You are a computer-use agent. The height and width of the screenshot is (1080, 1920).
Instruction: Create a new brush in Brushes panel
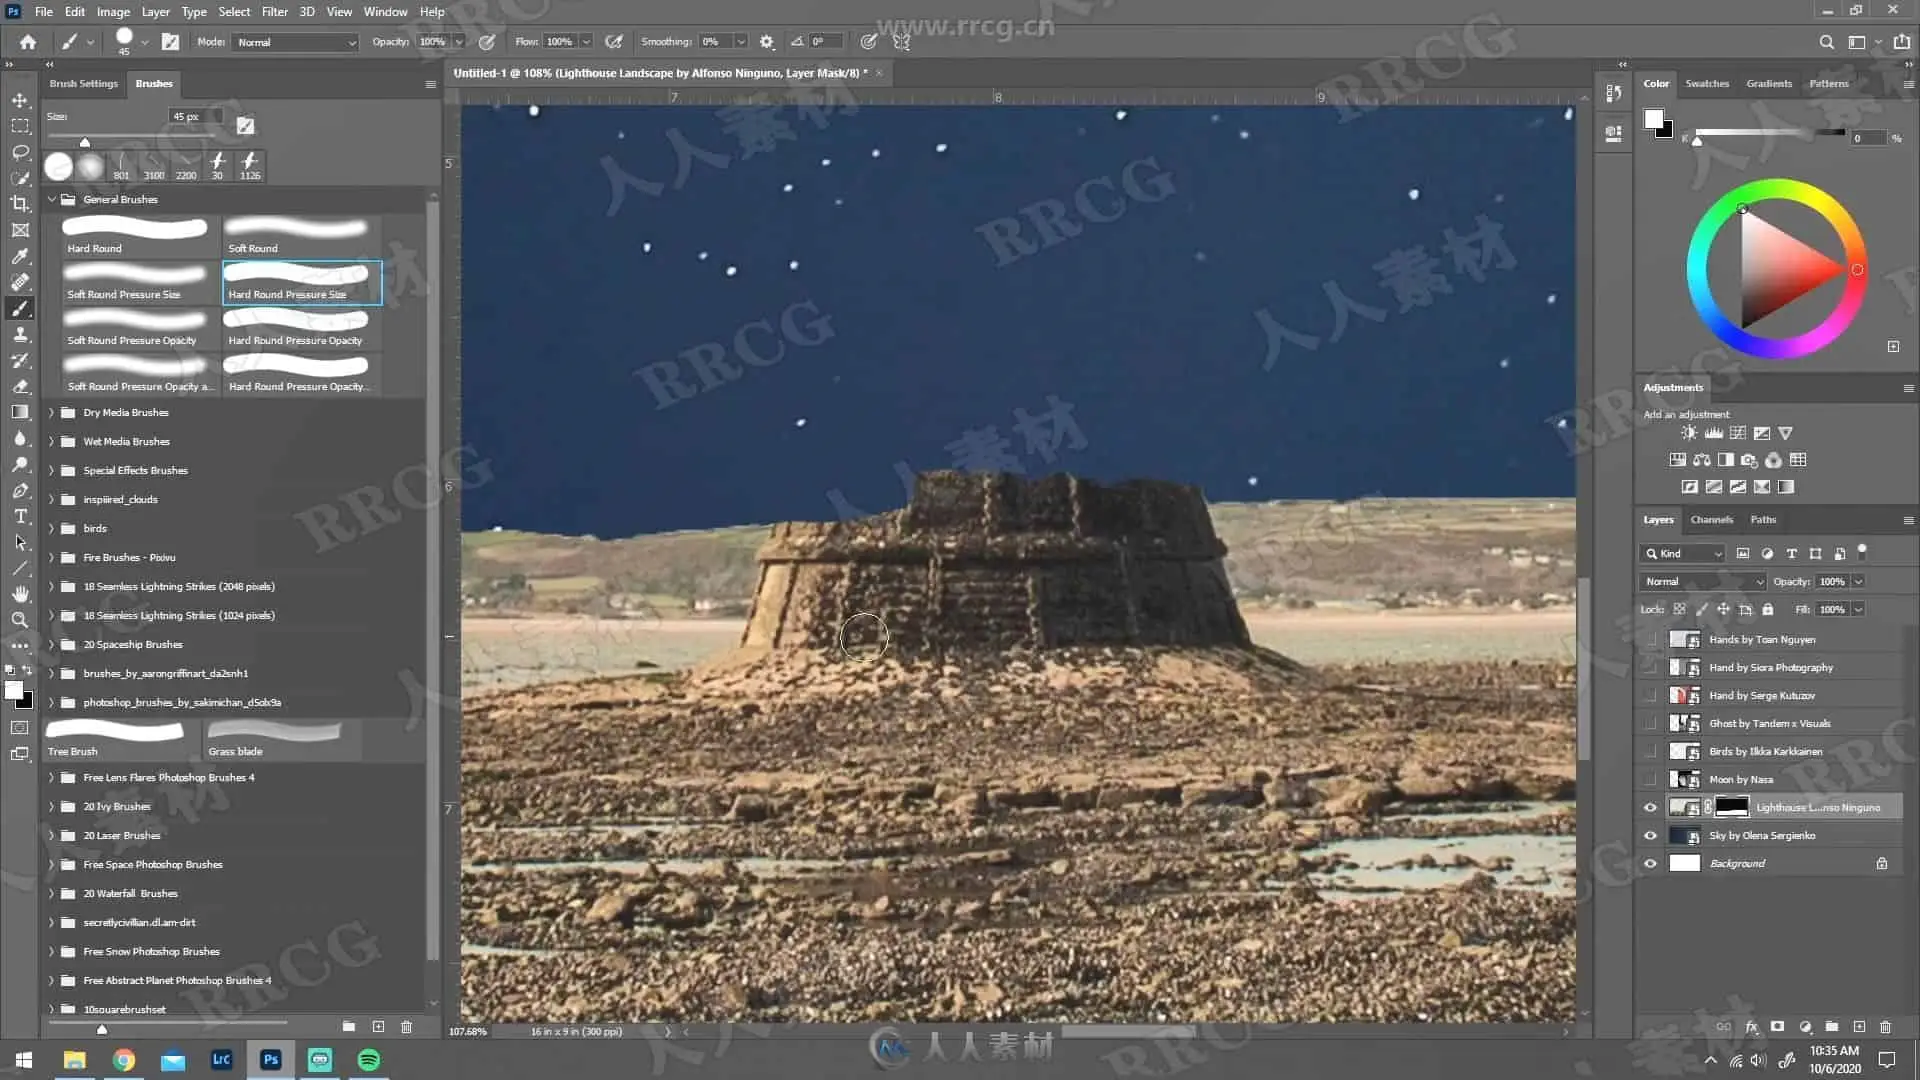pos(378,1026)
